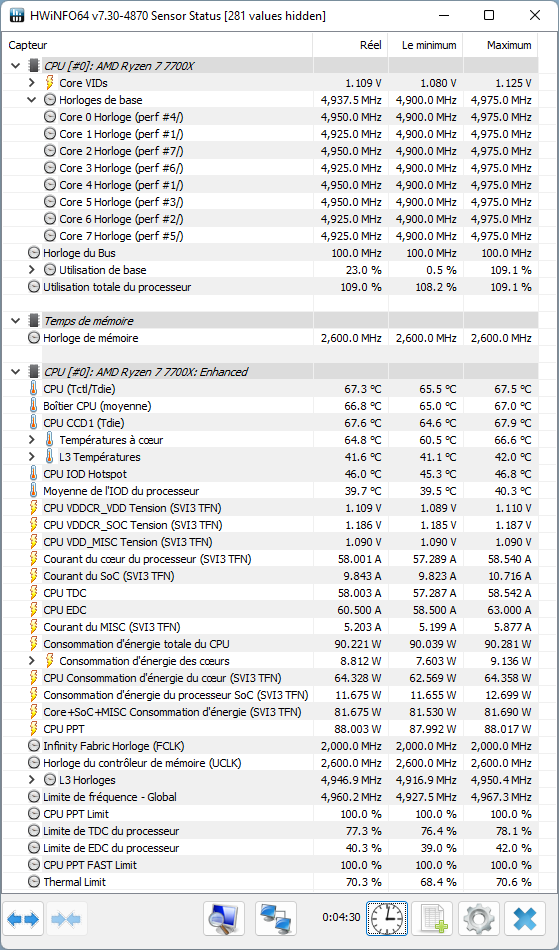Click the Réel column header
The height and width of the screenshot is (950, 559).
(350, 45)
